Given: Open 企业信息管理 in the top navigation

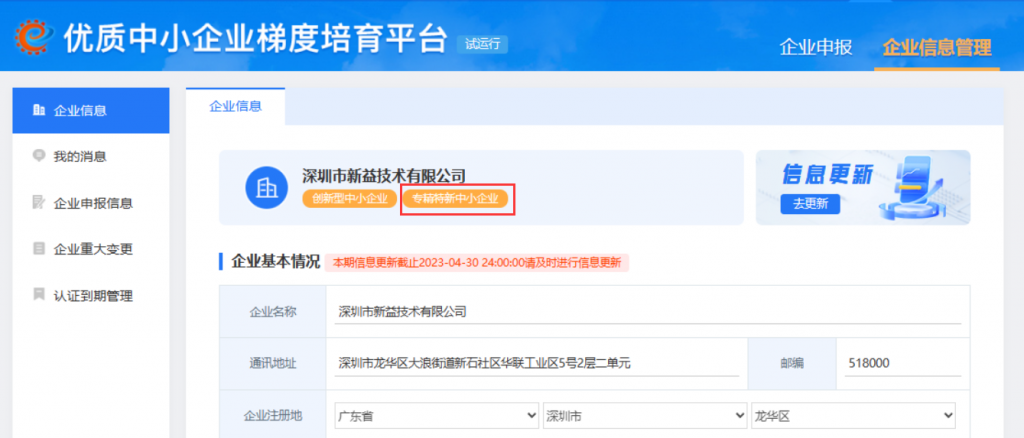Looking at the screenshot, I should tap(936, 48).
